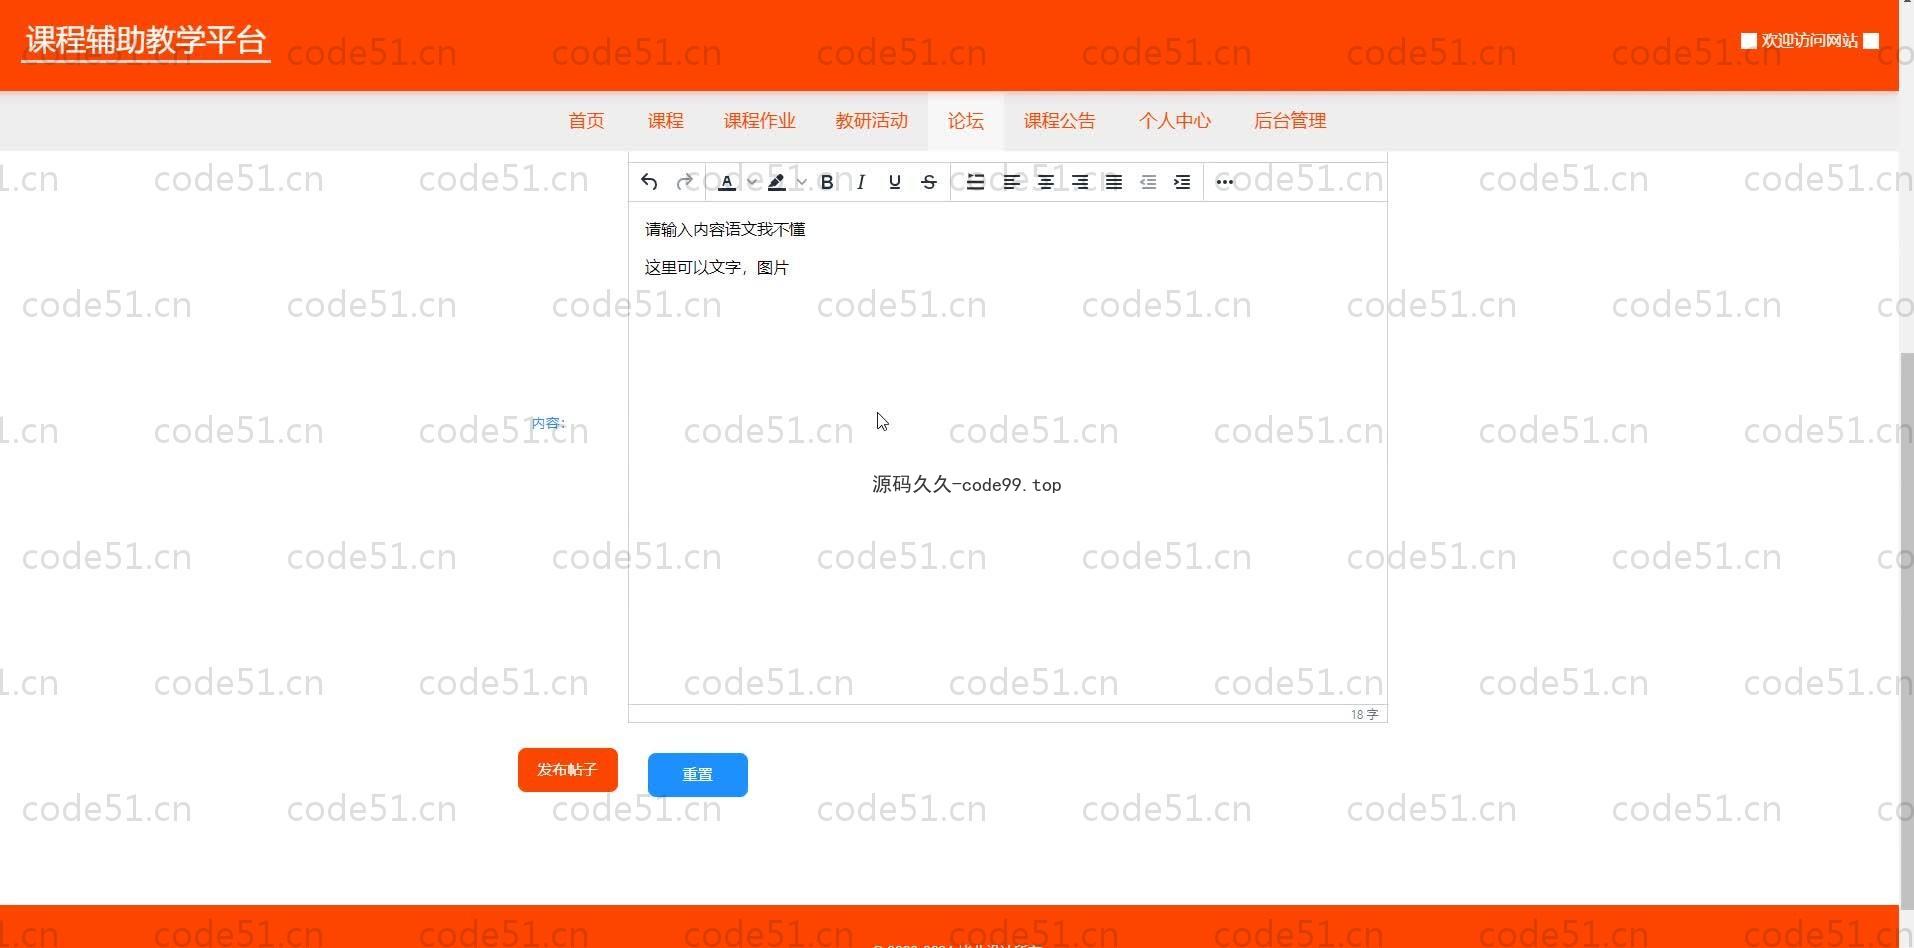Expand more toolbar options ellipsis
1914x948 pixels.
(1225, 182)
